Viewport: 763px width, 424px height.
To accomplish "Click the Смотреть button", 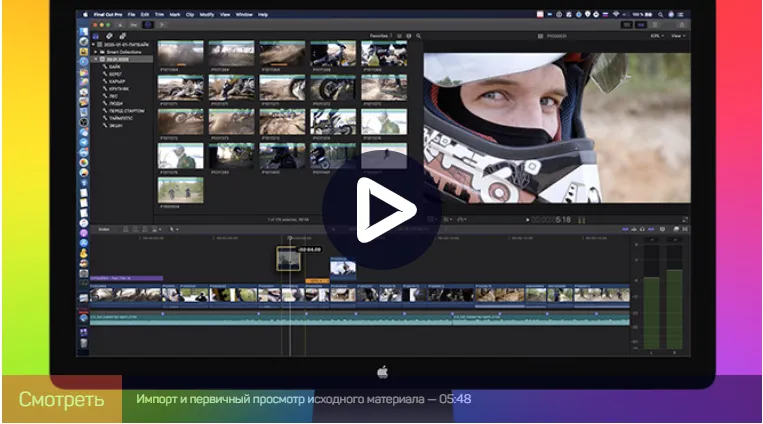I will 61,399.
